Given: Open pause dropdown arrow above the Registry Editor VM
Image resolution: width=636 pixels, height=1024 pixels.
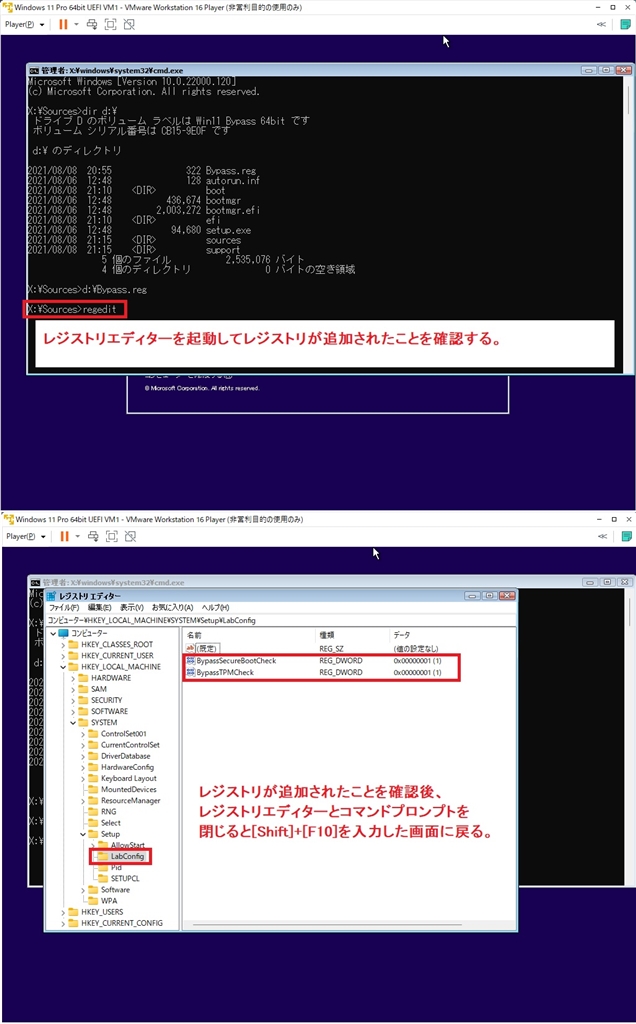Looking at the screenshot, I should pyautogui.click(x=77, y=536).
